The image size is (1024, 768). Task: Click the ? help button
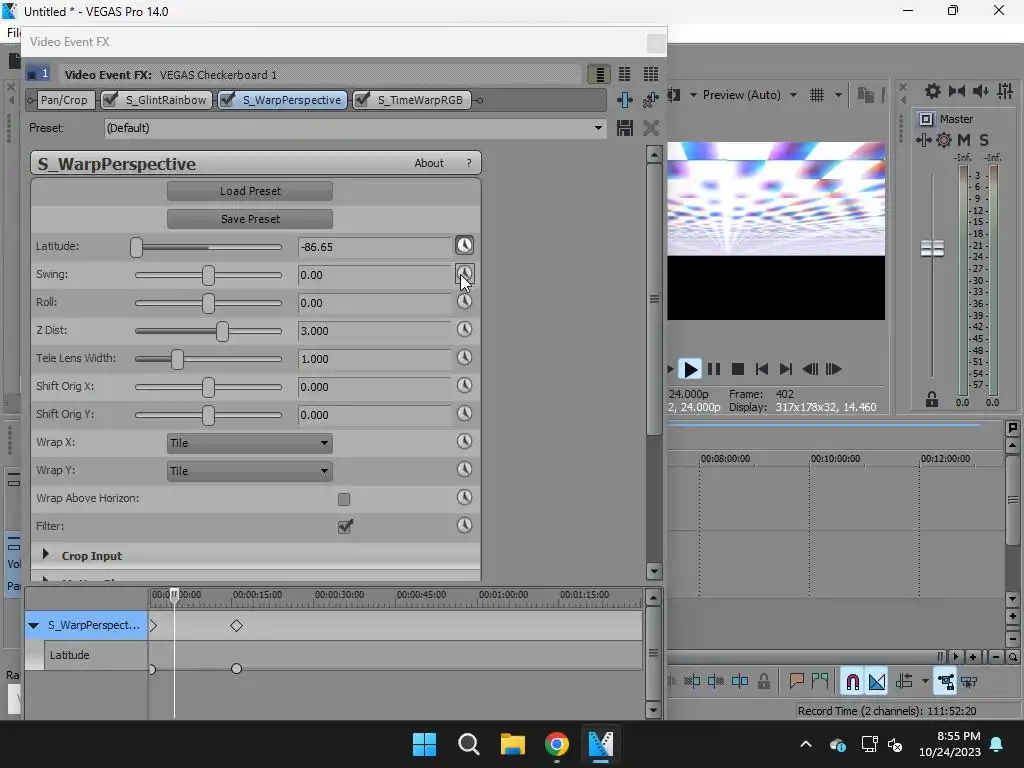pyautogui.click(x=469, y=163)
